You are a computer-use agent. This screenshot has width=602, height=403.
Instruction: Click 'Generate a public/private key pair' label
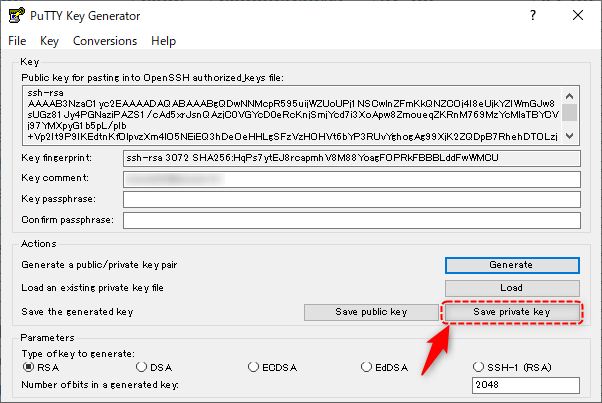point(99,265)
